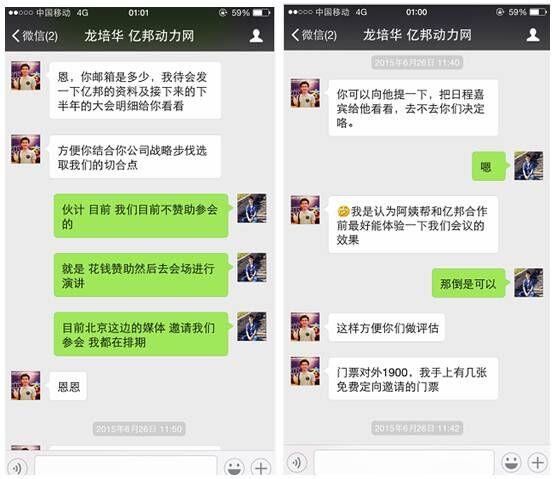The width and height of the screenshot is (552, 479).
Task: Select message starting 方便你结合你公司战略
Action: pos(135,157)
